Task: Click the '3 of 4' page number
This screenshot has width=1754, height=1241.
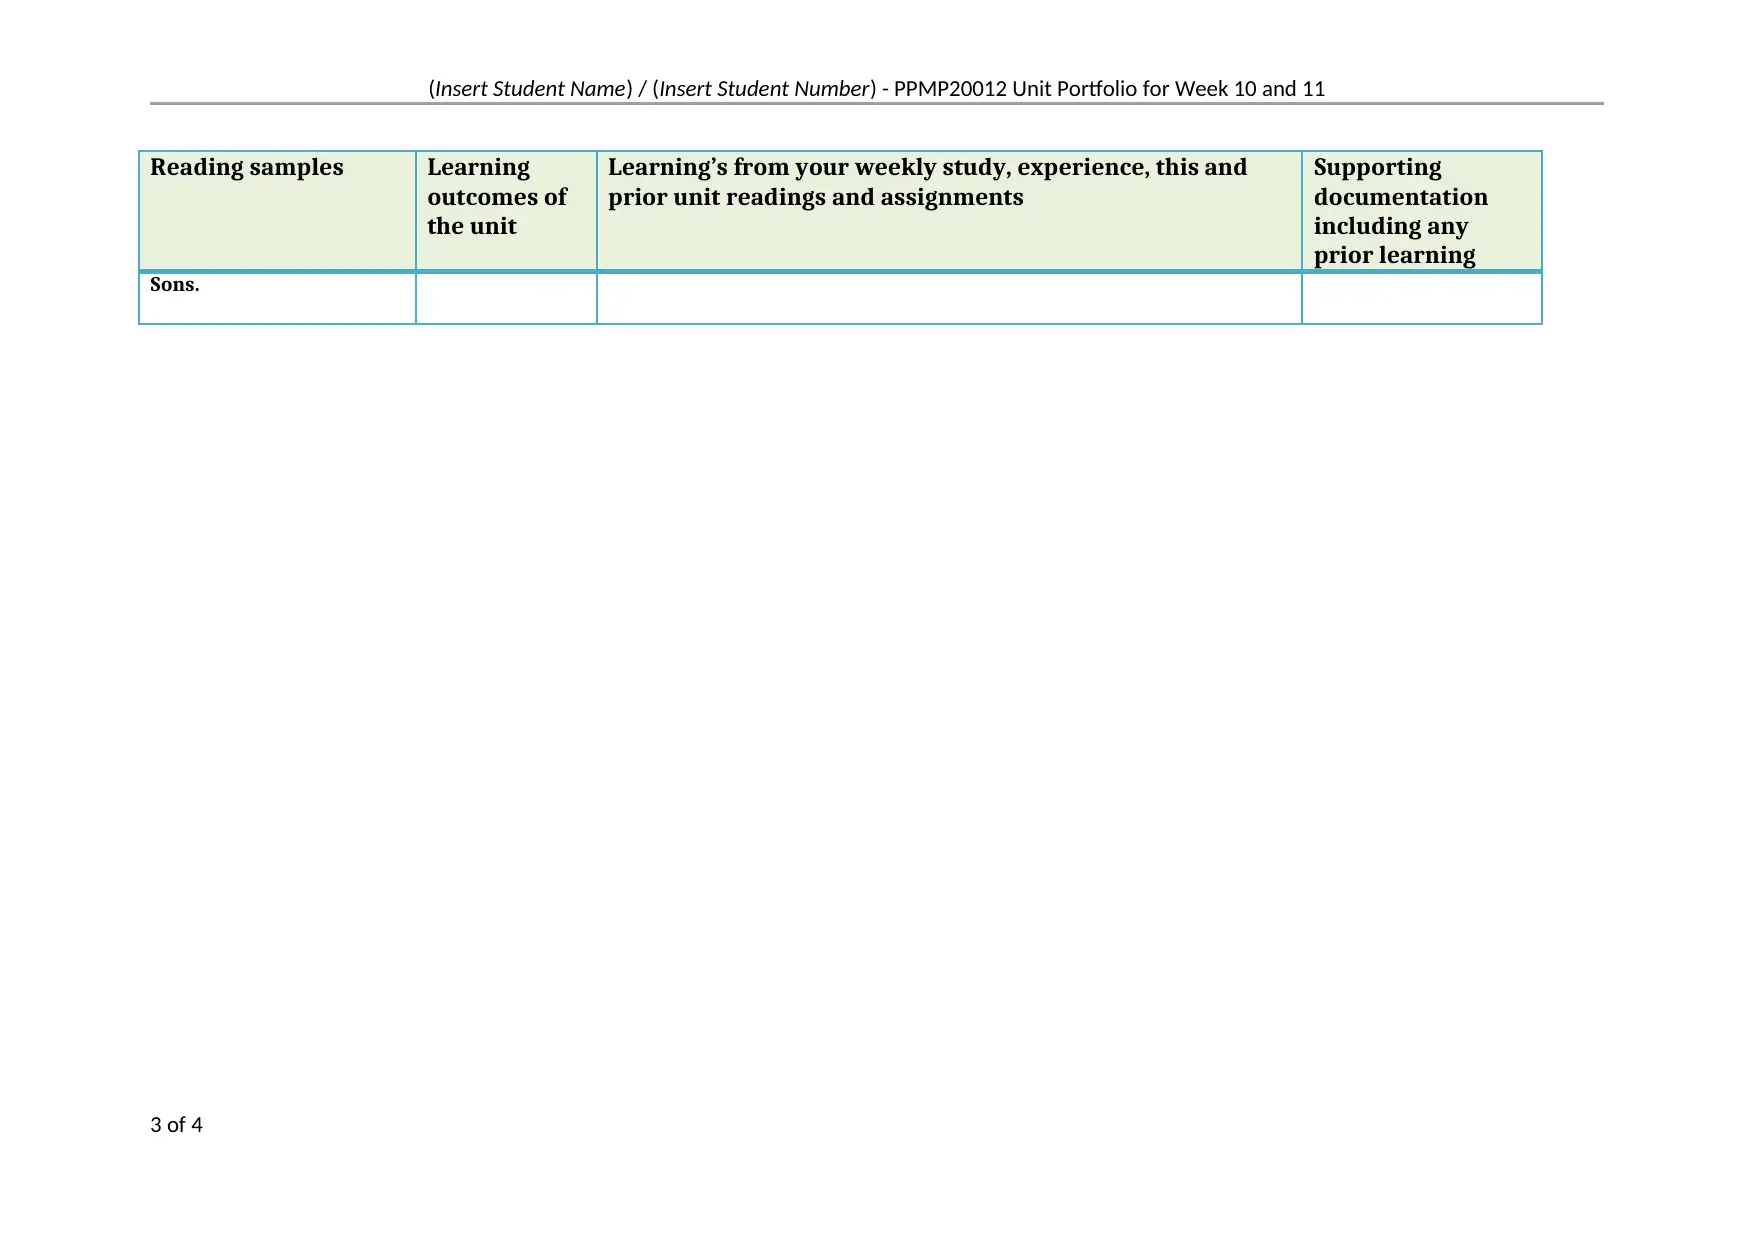Action: 176,1125
